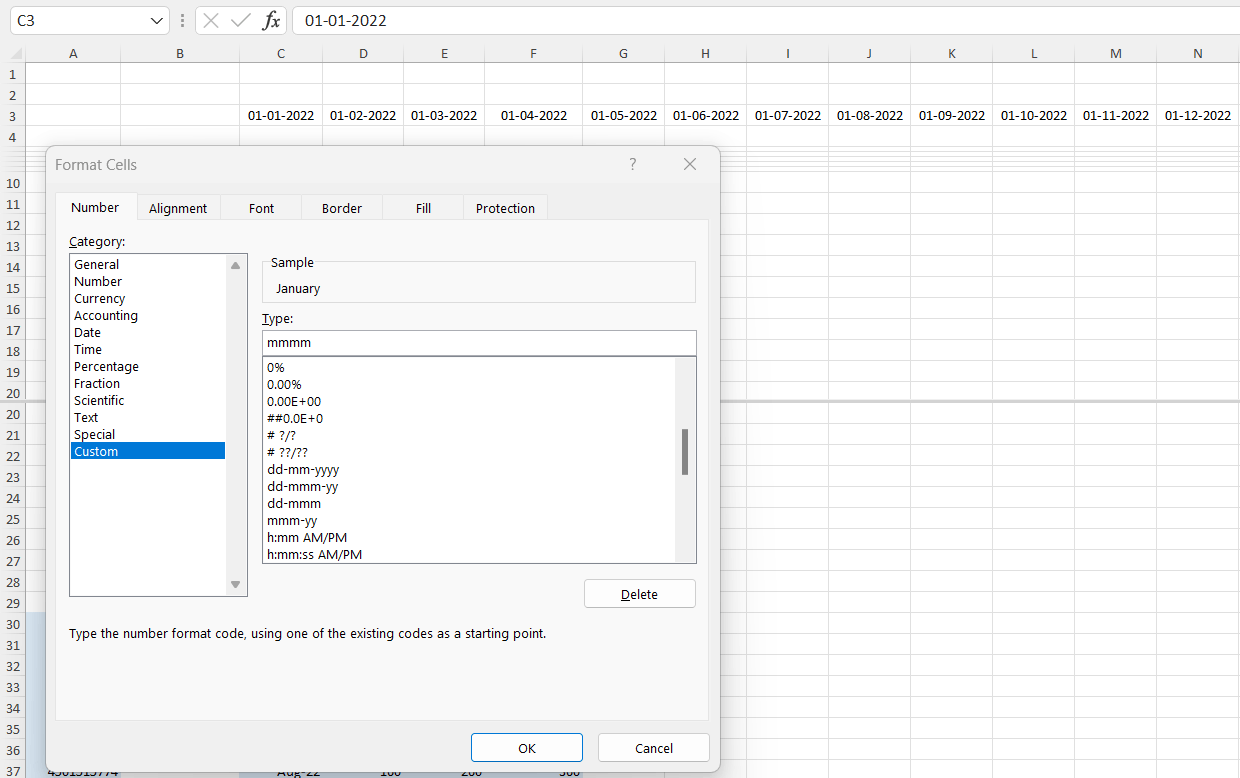Click the Insert Function fx icon
Screen dimensions: 1240x778
point(271,21)
